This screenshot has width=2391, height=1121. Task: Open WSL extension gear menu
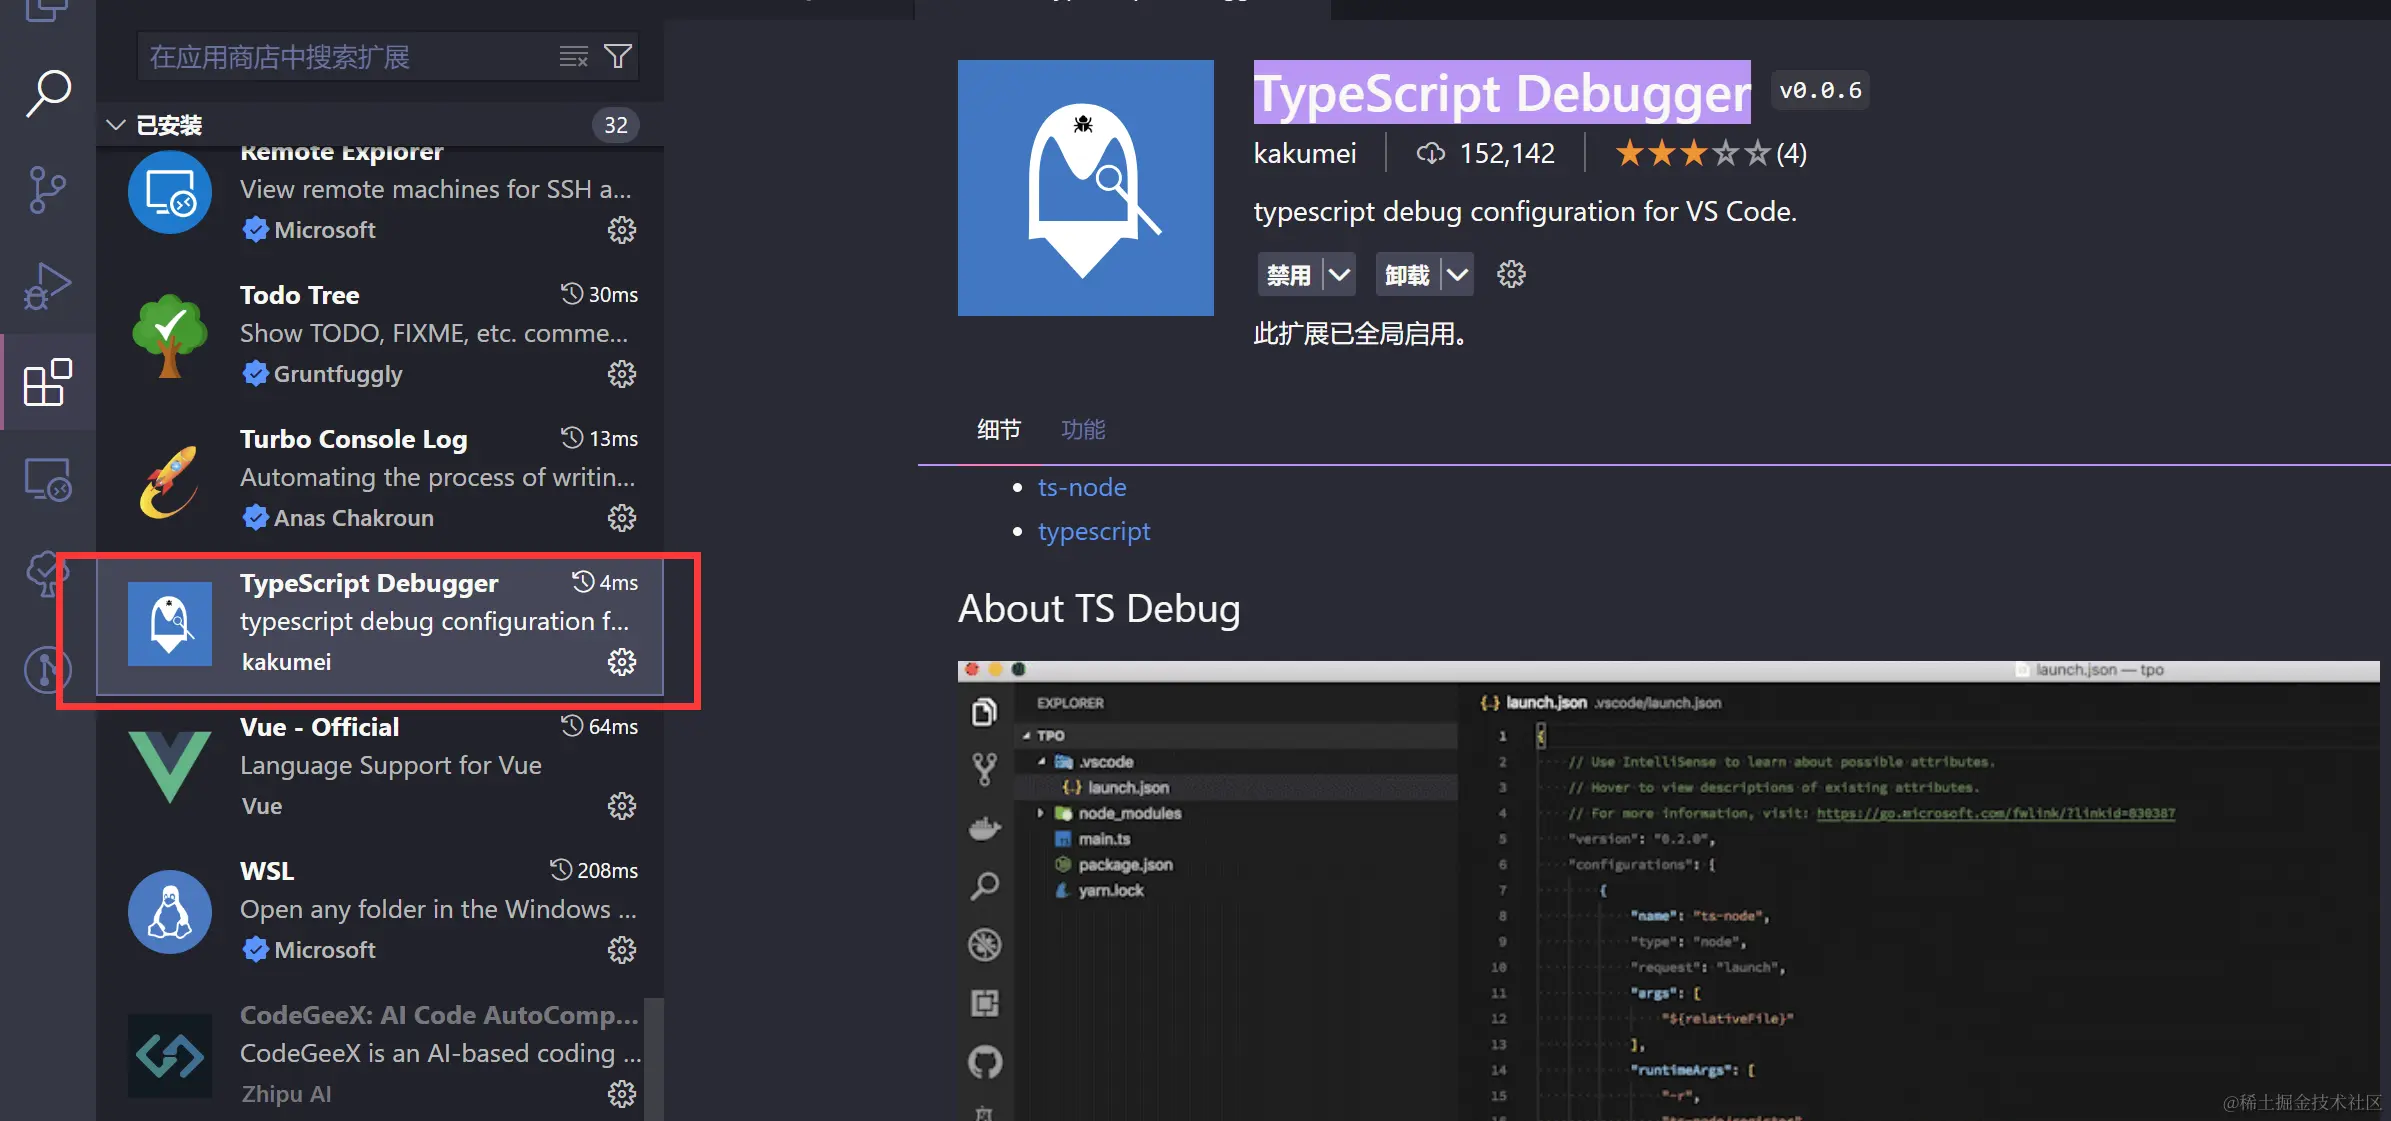(x=622, y=950)
